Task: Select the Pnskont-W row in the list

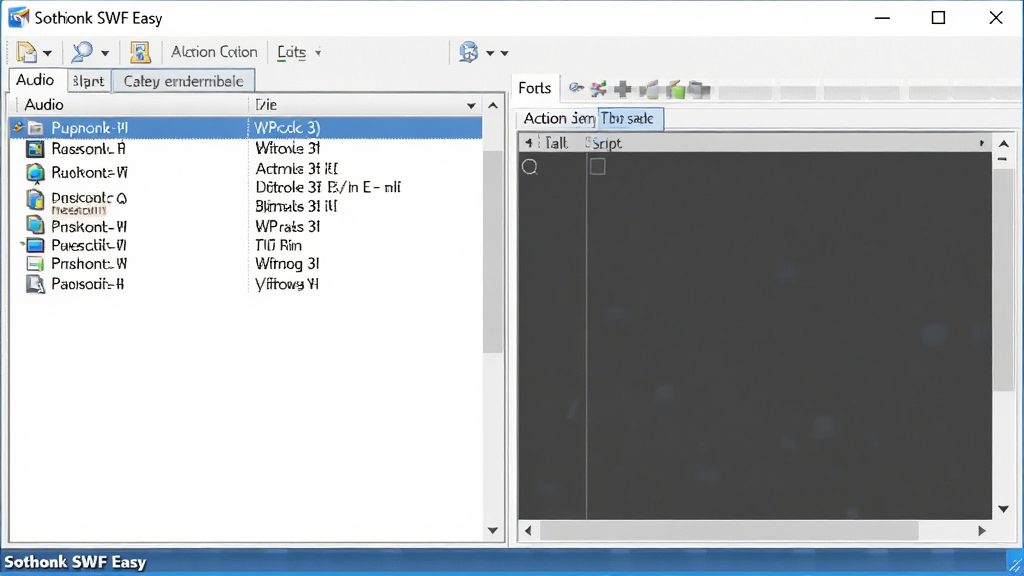Action: pyautogui.click(x=246, y=227)
